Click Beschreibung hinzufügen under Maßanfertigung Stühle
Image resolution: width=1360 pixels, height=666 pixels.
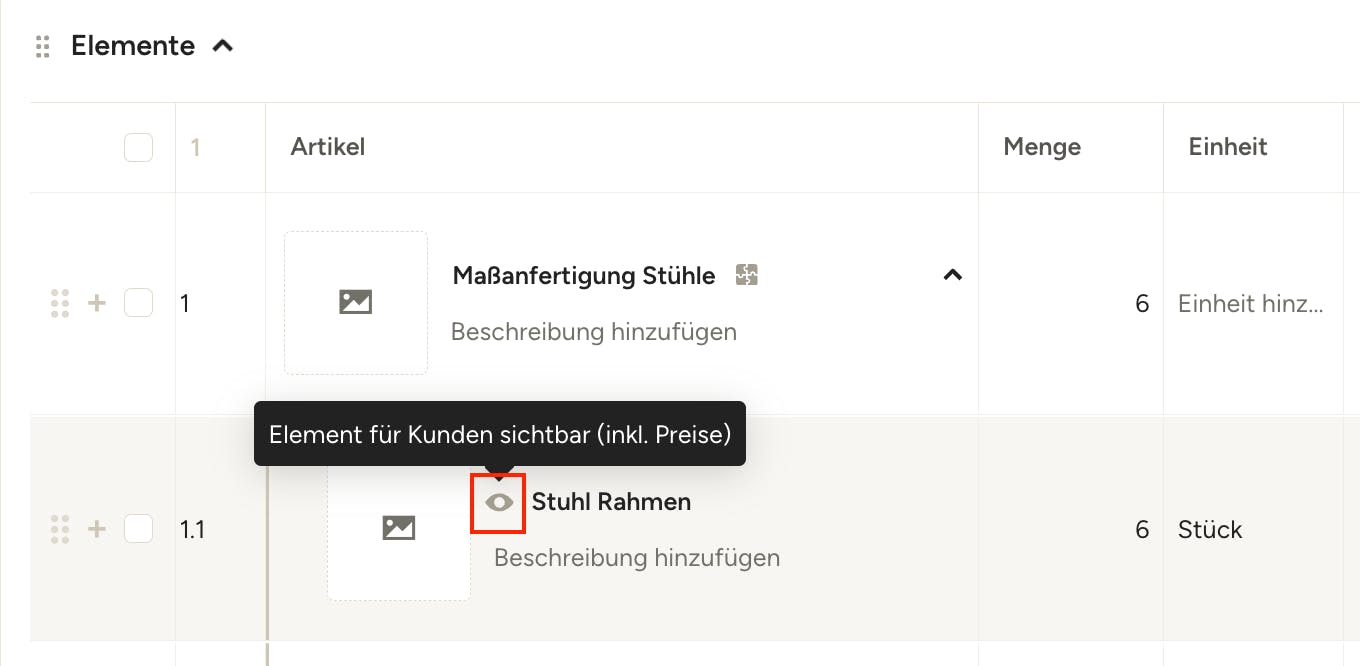[594, 331]
